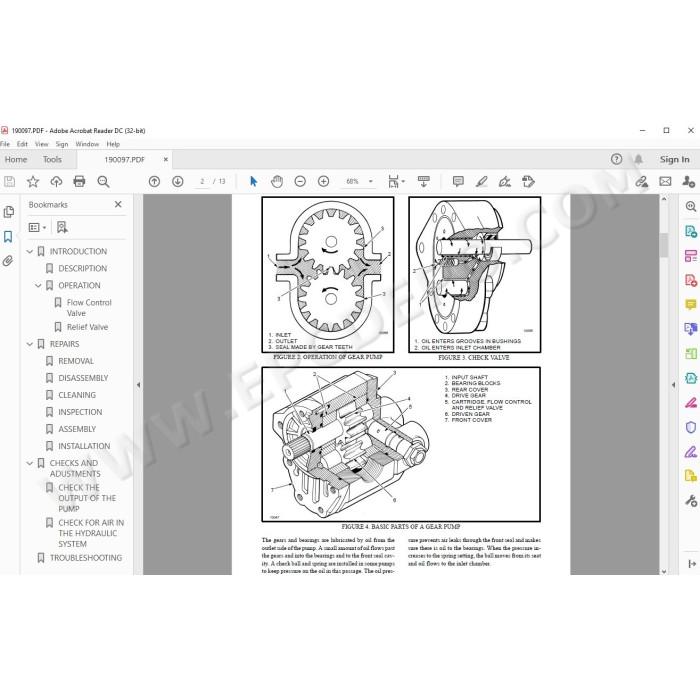
Task: Collapse the REPAIRS bookmark
Action: pos(30,344)
